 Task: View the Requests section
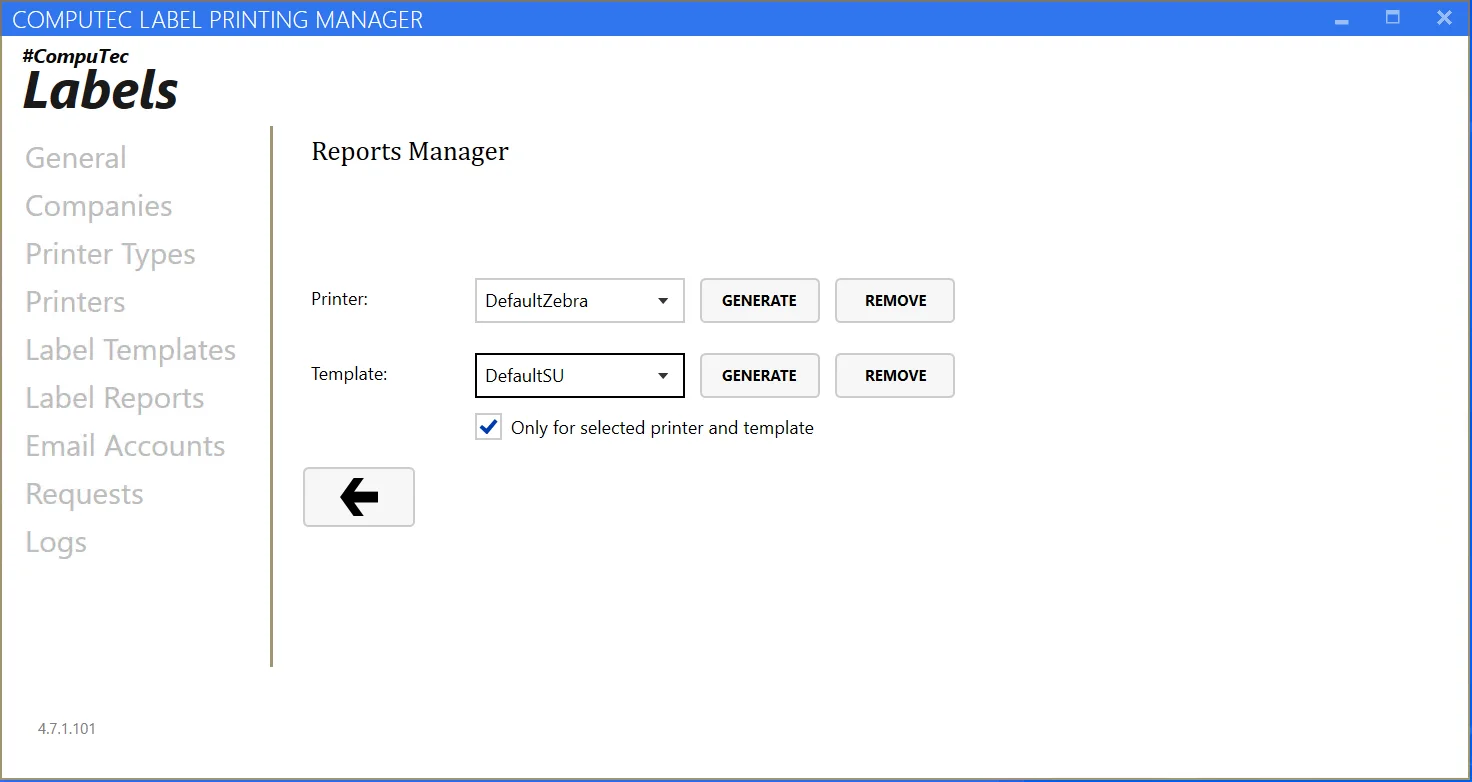click(x=84, y=493)
